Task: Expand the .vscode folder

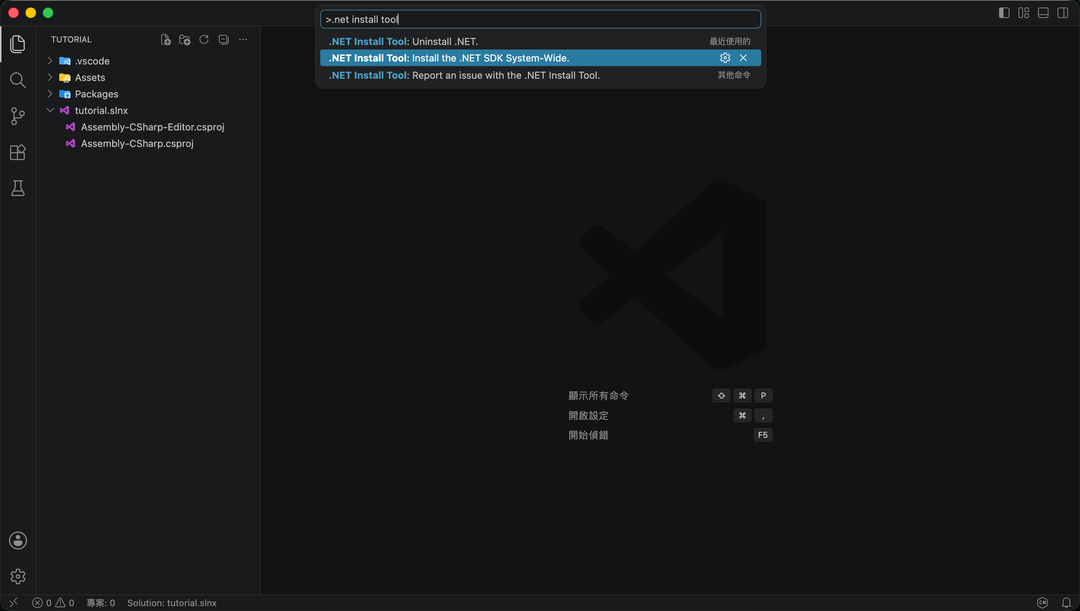Action: tap(50, 61)
